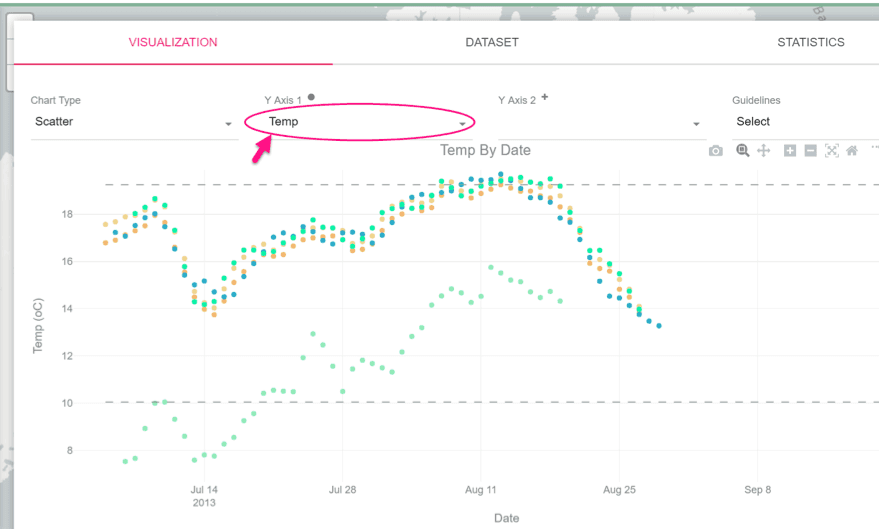Switch to the STATISTICS tab

[x=811, y=43]
